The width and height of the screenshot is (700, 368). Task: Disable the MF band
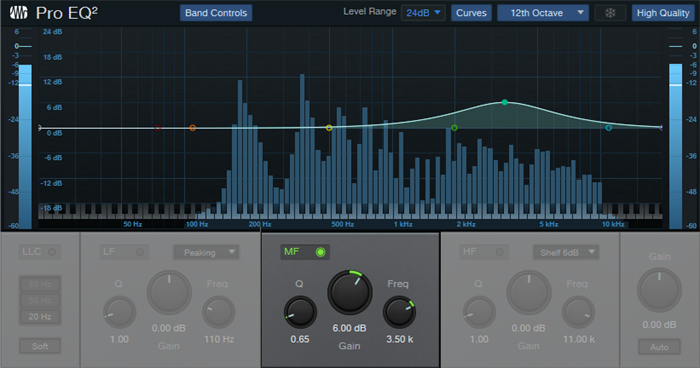[305, 252]
